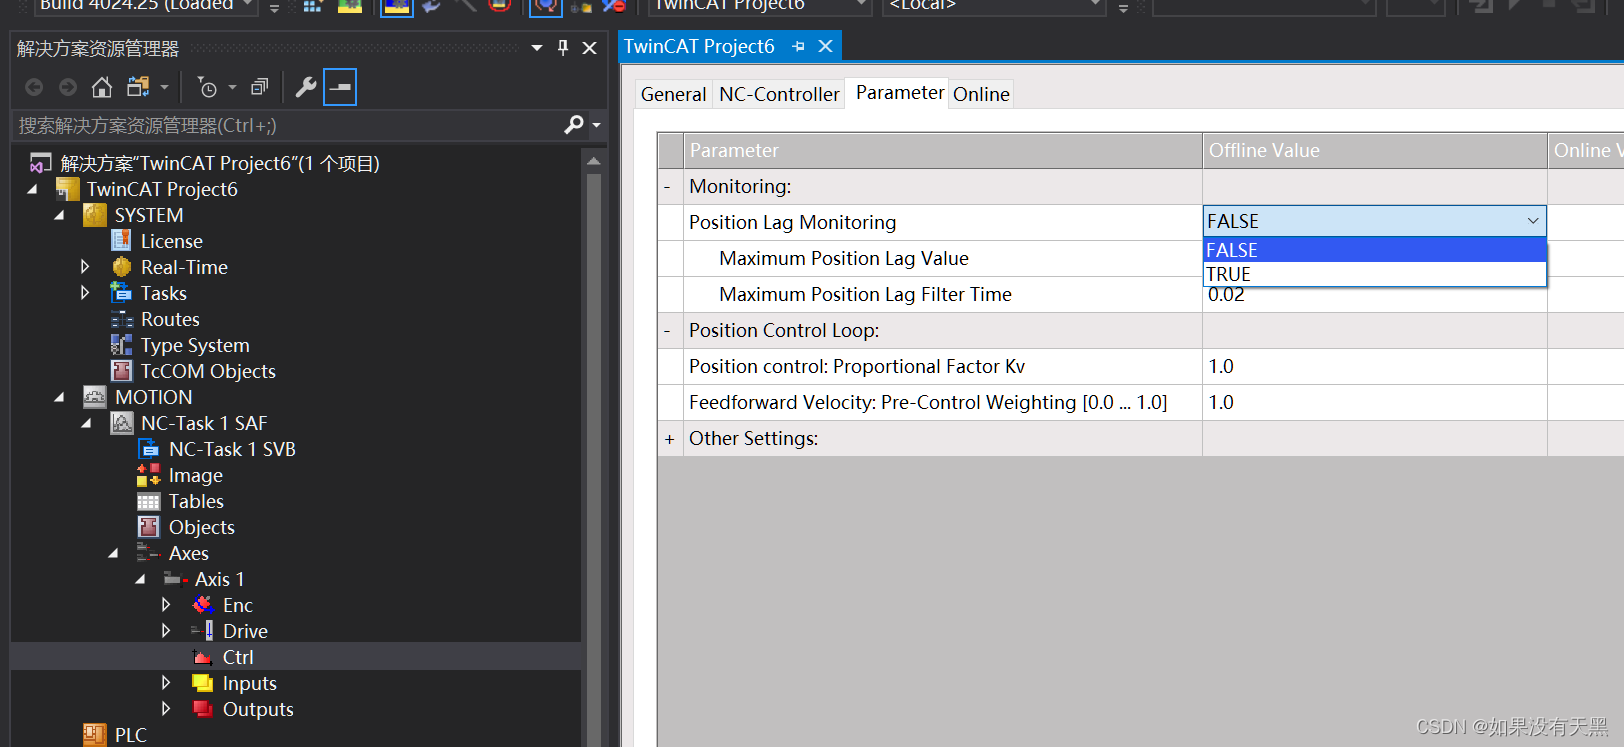Close the Solution Explorer panel
This screenshot has width=1624, height=747.
click(x=590, y=47)
